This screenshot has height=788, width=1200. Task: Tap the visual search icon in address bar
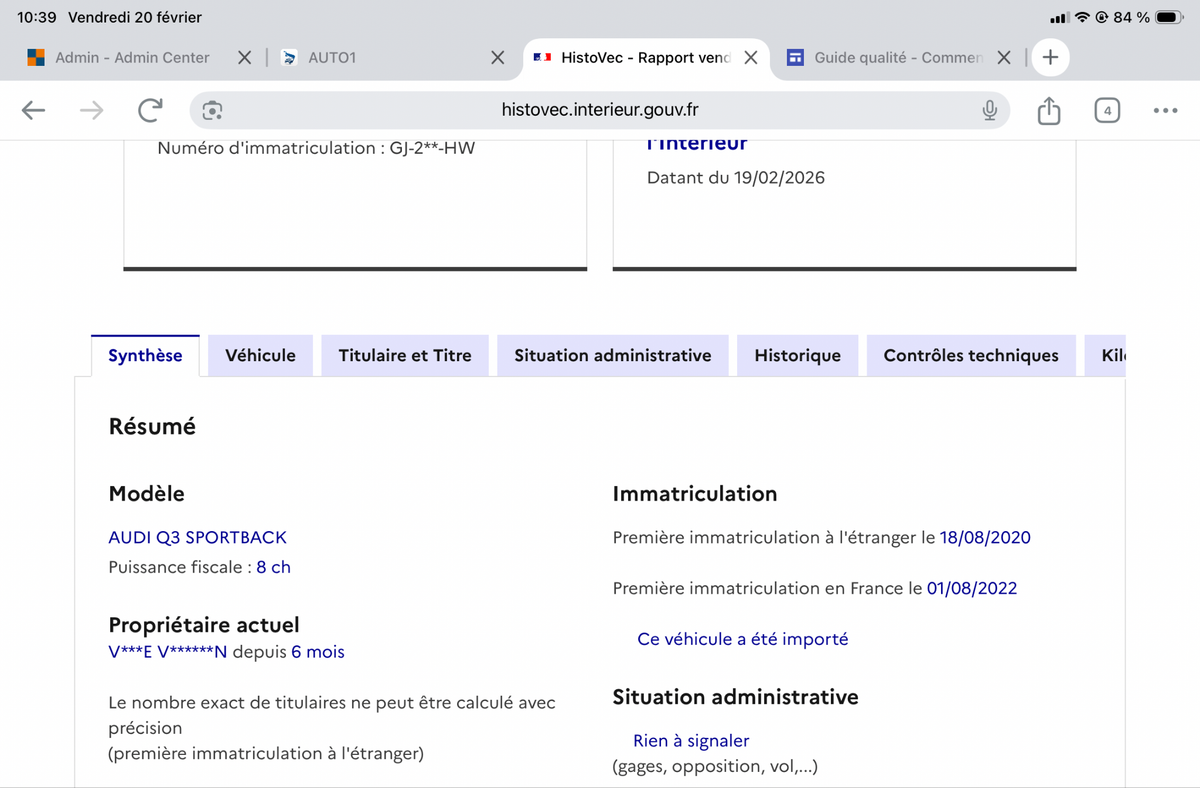point(212,111)
